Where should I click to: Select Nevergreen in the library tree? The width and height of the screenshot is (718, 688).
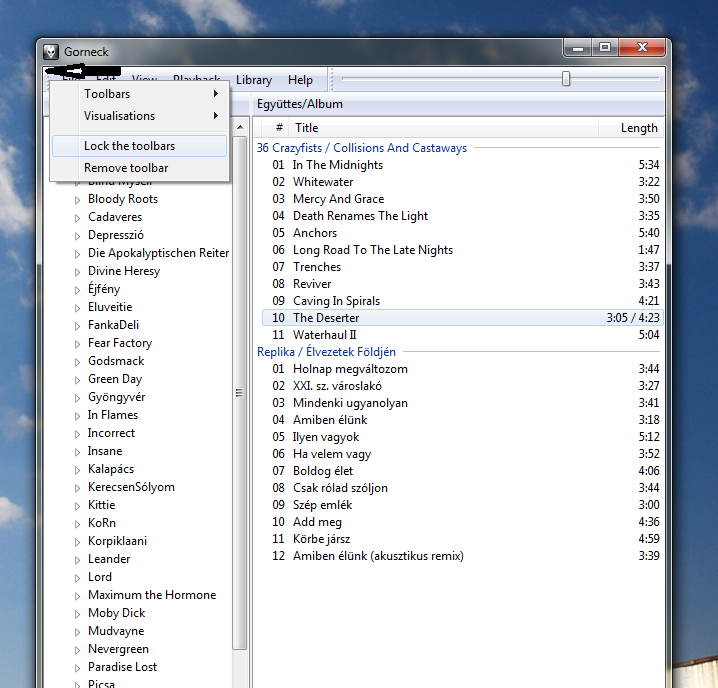(118, 649)
